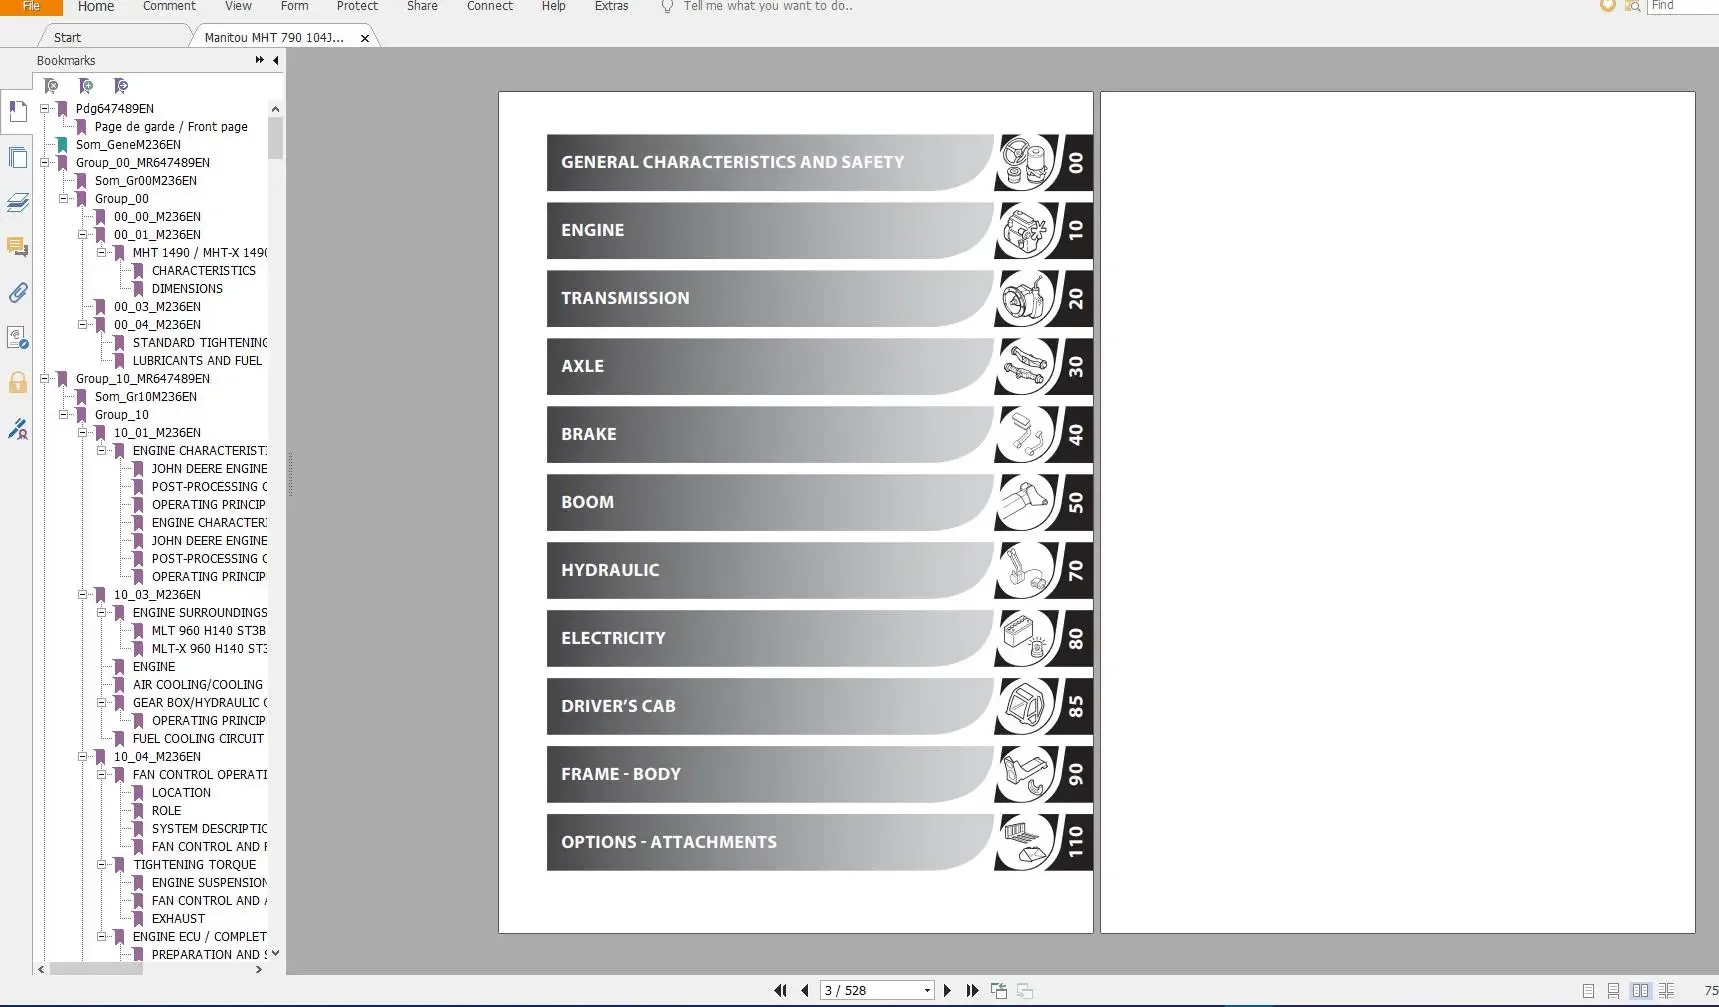The width and height of the screenshot is (1719, 1007).
Task: Go to the previous page
Action: pos(805,990)
